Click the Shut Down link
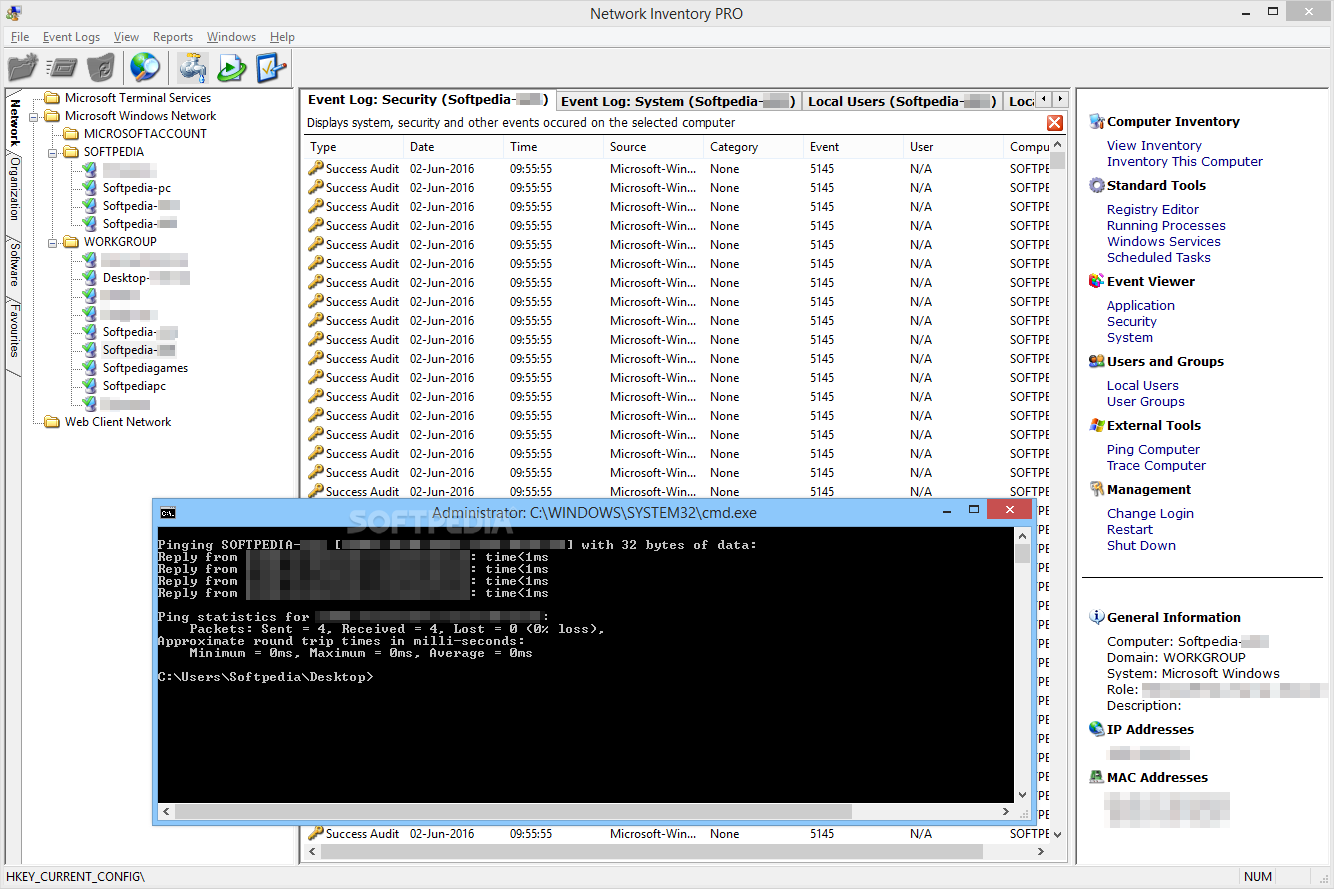The image size is (1334, 889). tap(1141, 545)
